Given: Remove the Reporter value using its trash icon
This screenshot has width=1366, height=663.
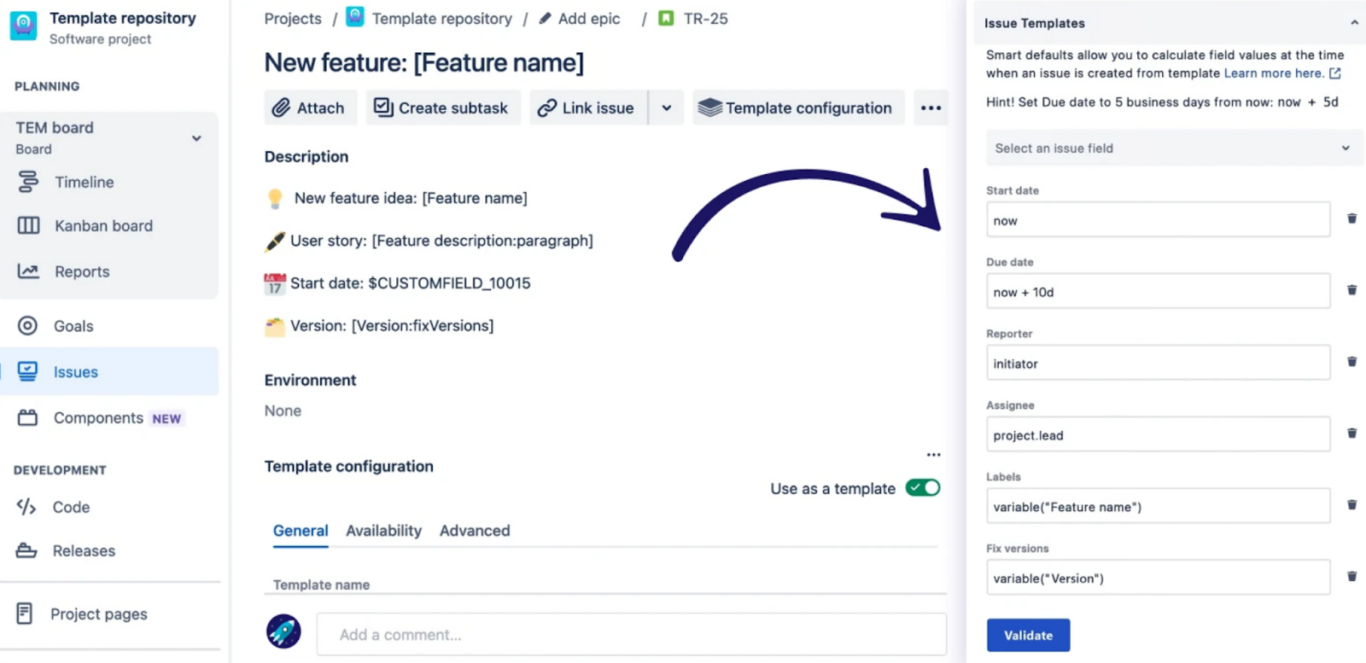Looking at the screenshot, I should 1351,361.
